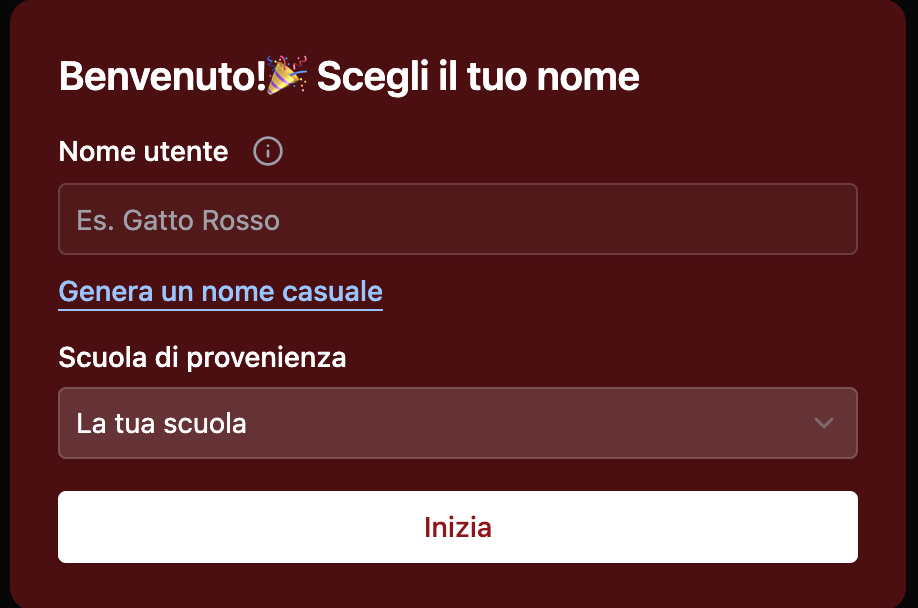Start by clicking Inizia
This screenshot has height=608, width=918.
(457, 527)
